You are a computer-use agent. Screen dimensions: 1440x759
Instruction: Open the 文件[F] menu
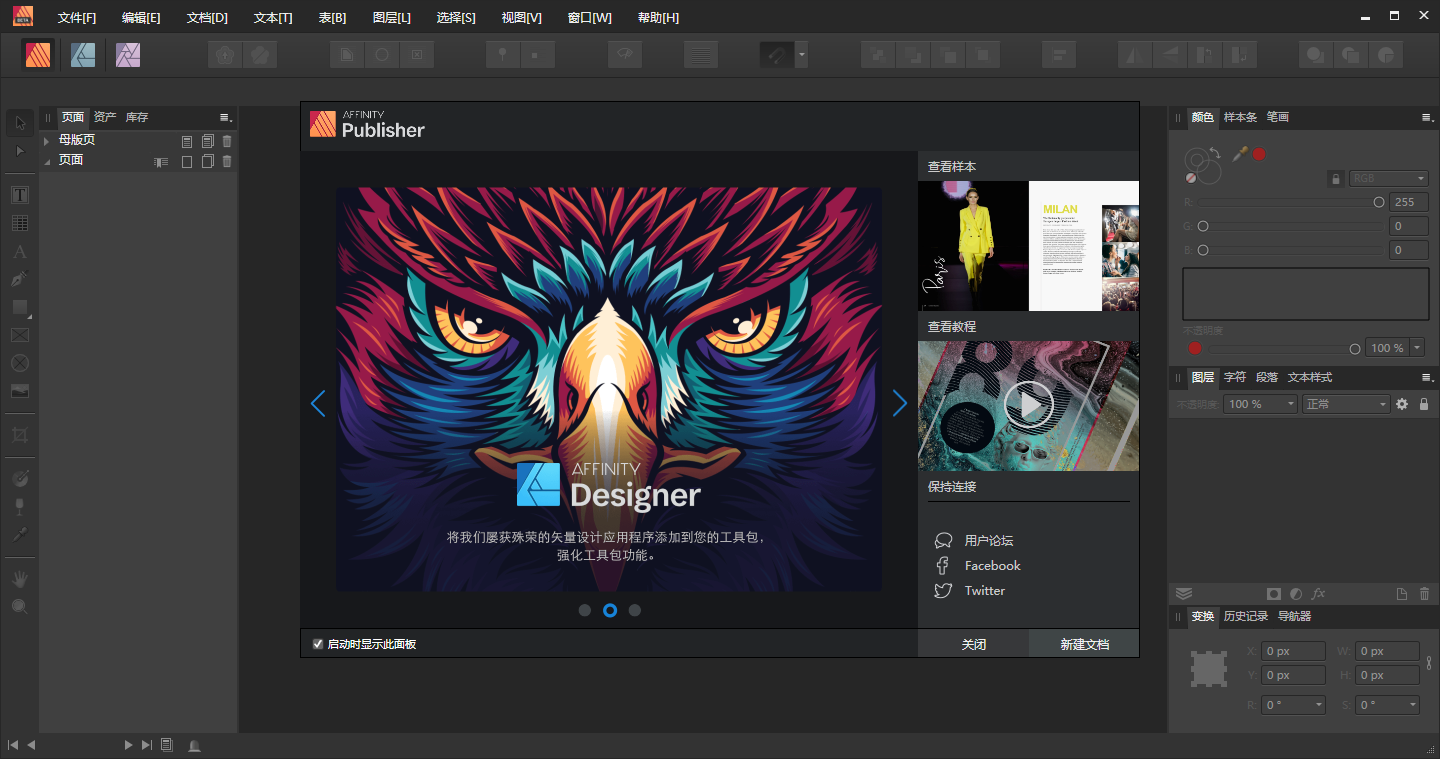77,18
